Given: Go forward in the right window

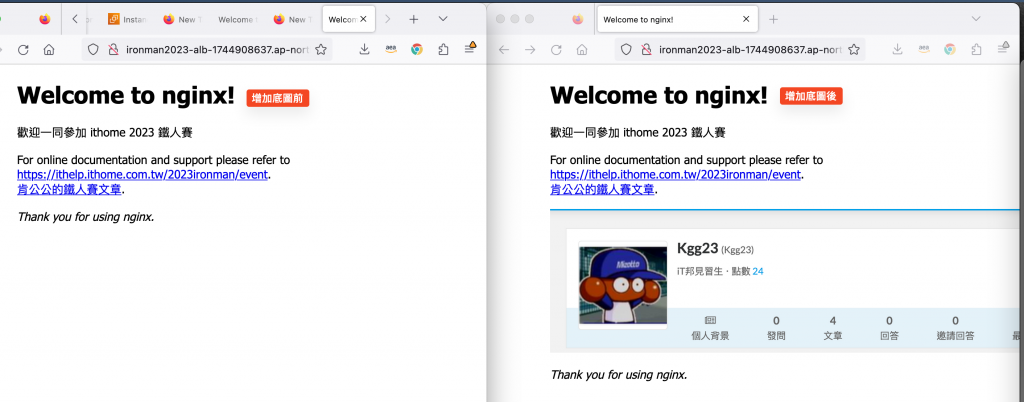Looking at the screenshot, I should point(530,50).
